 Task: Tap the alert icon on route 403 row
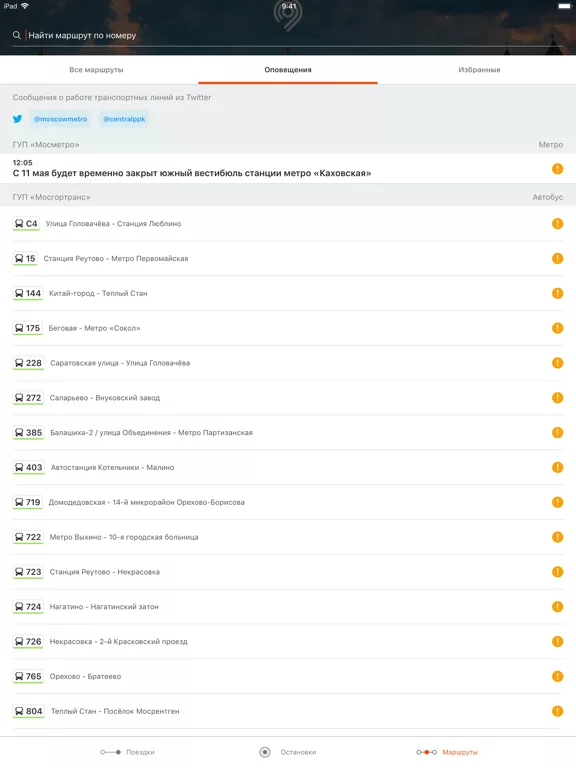[x=557, y=467]
